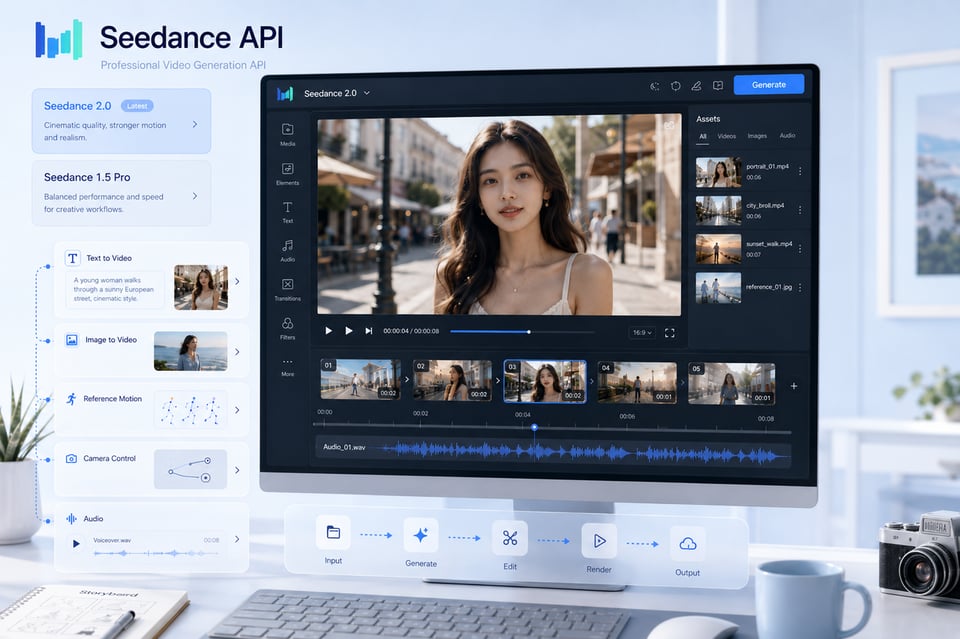Screen dimensions: 960x639
Task: Click the Voiceover.wav audio progress bar
Action: click(x=156, y=553)
